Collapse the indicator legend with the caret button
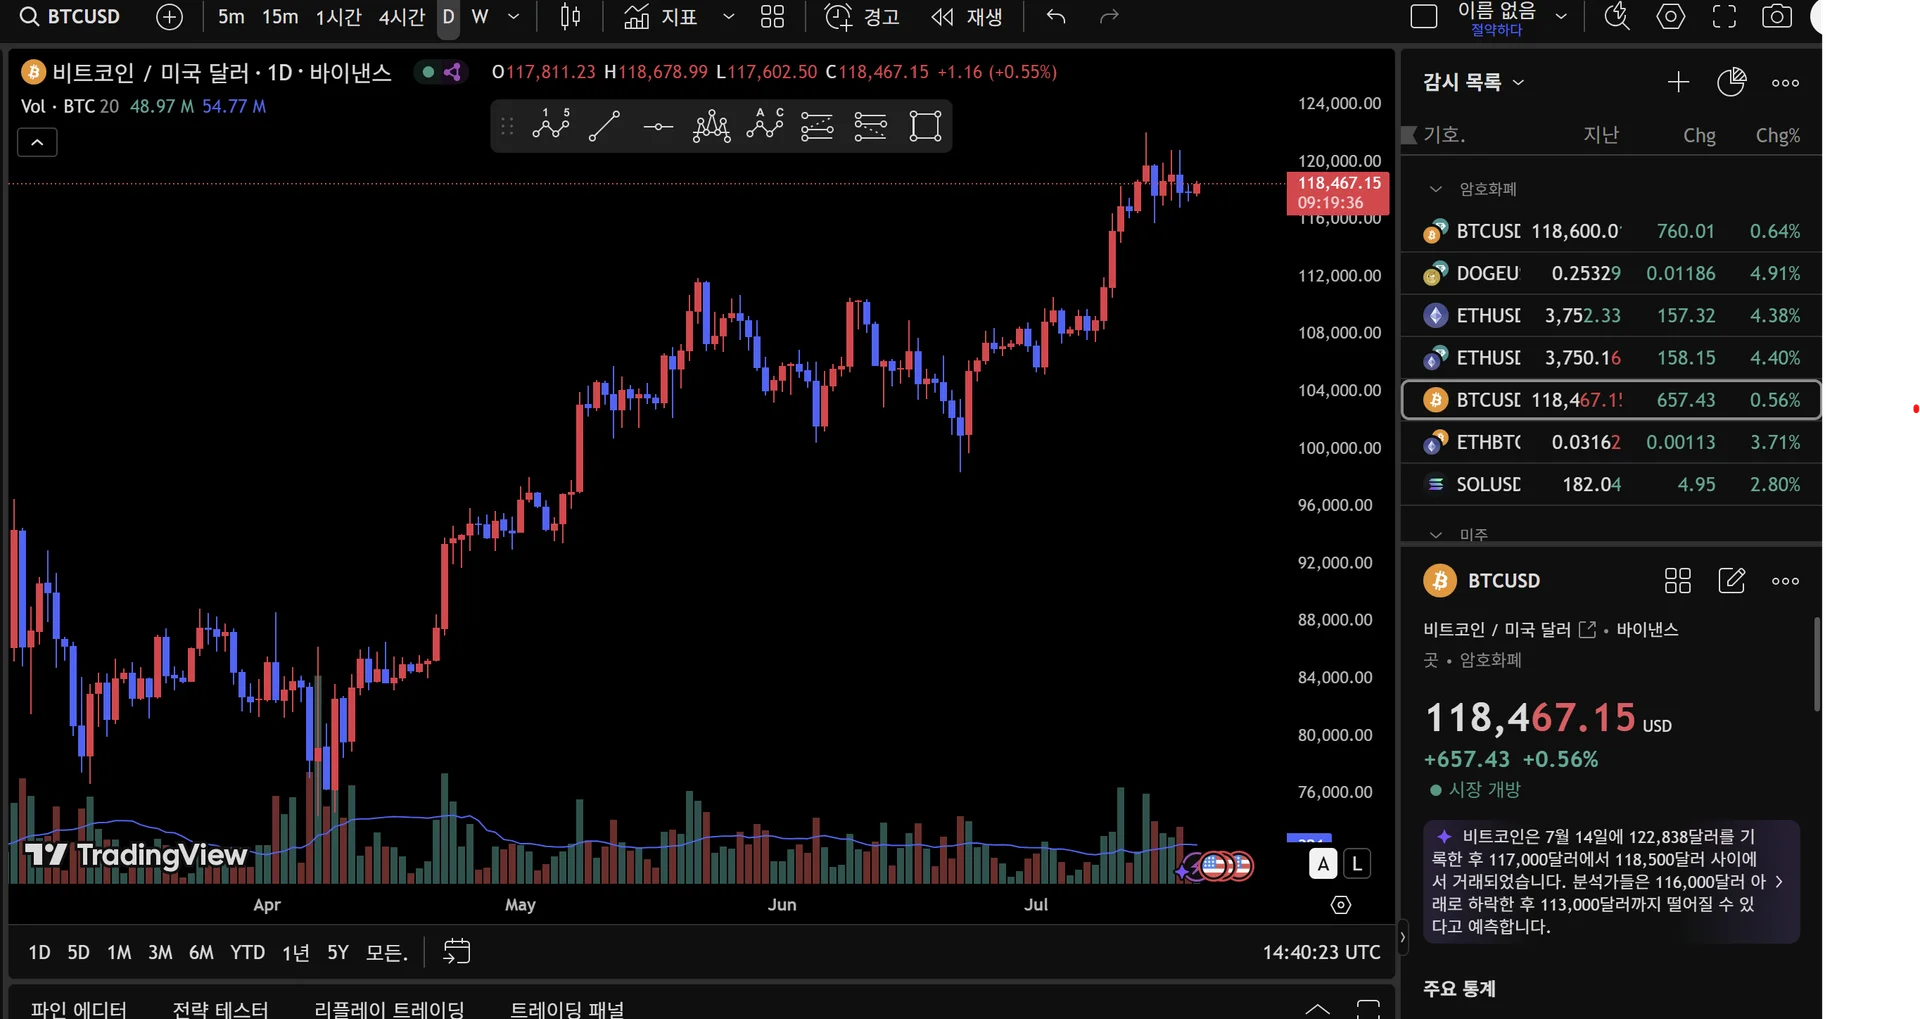Image resolution: width=1920 pixels, height=1019 pixels. coord(37,143)
